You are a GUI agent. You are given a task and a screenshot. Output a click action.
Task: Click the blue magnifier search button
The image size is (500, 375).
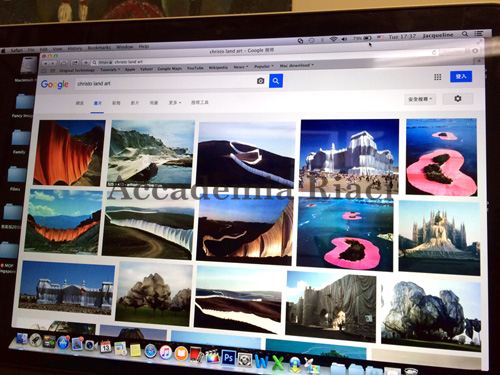pos(276,81)
